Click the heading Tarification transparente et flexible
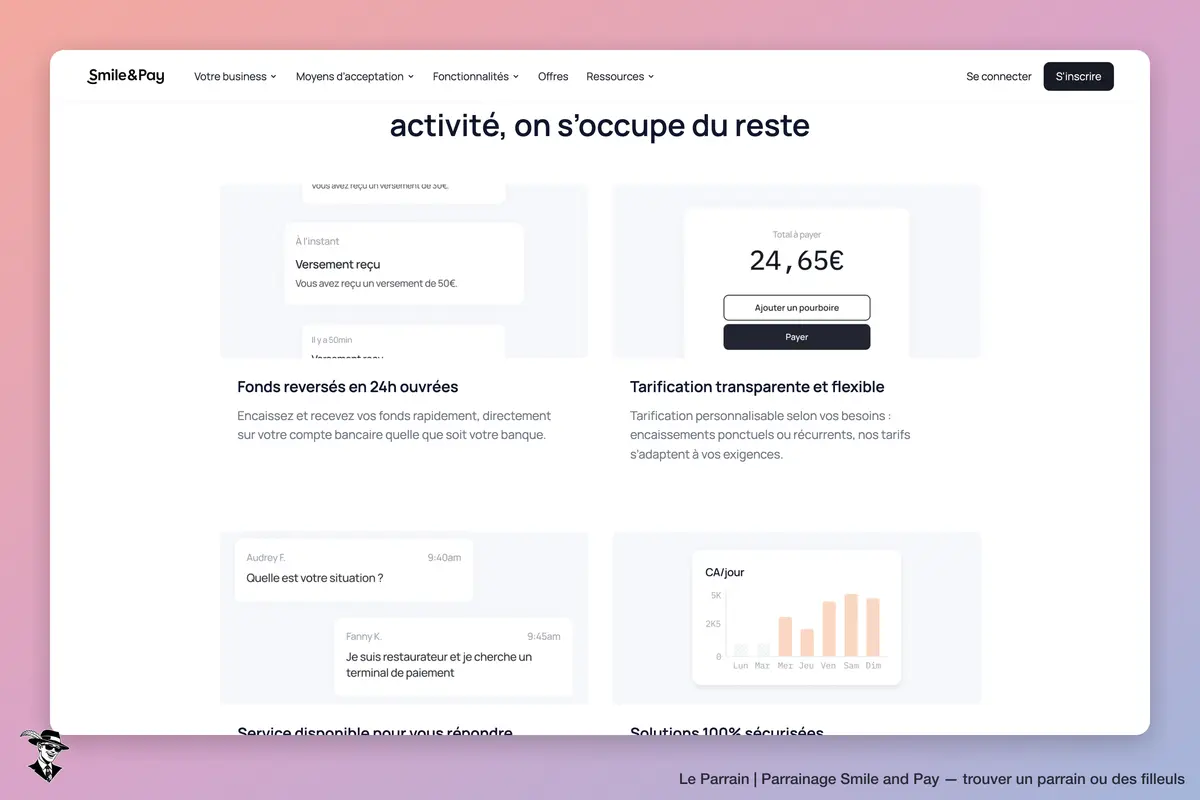Viewport: 1200px width, 800px height. click(x=757, y=387)
